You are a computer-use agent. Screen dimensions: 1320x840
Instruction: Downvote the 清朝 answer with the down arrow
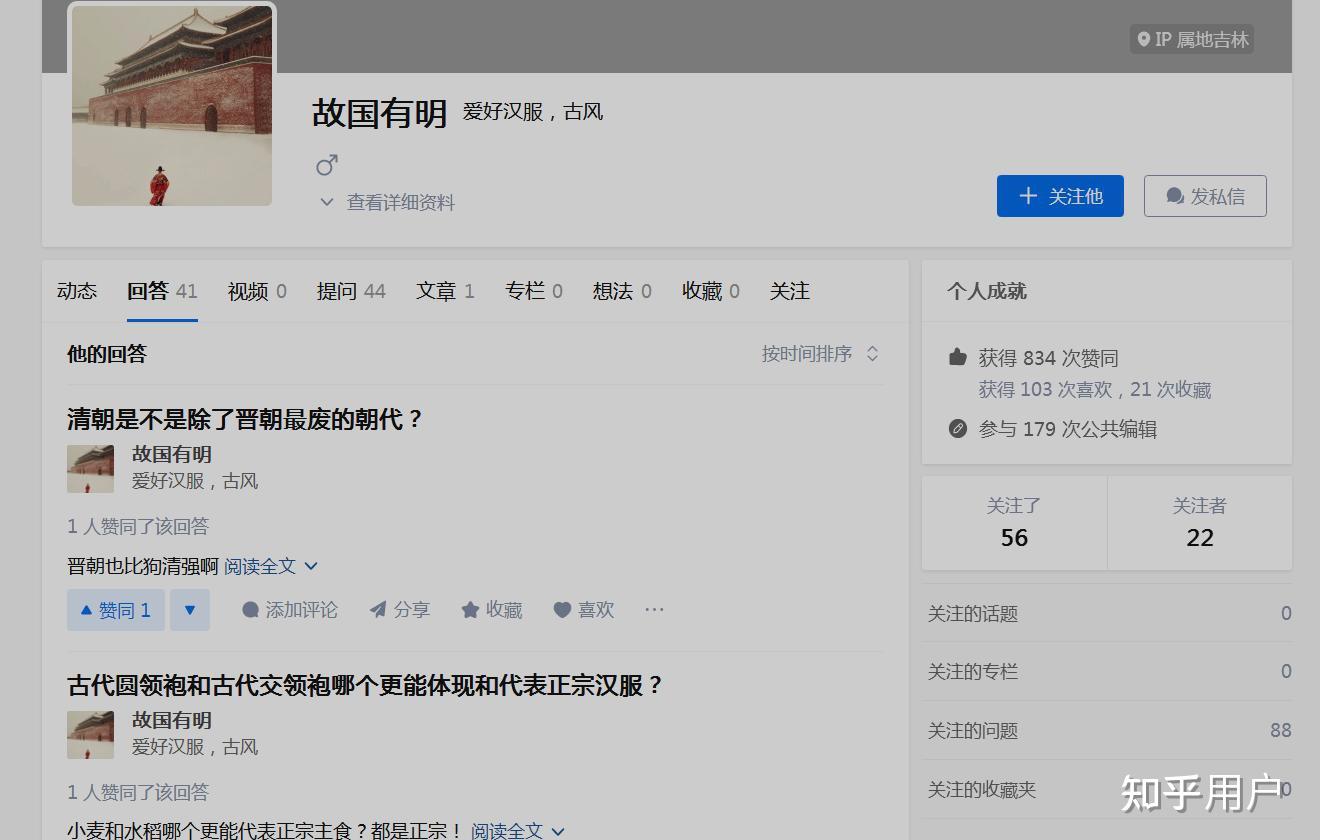point(190,610)
